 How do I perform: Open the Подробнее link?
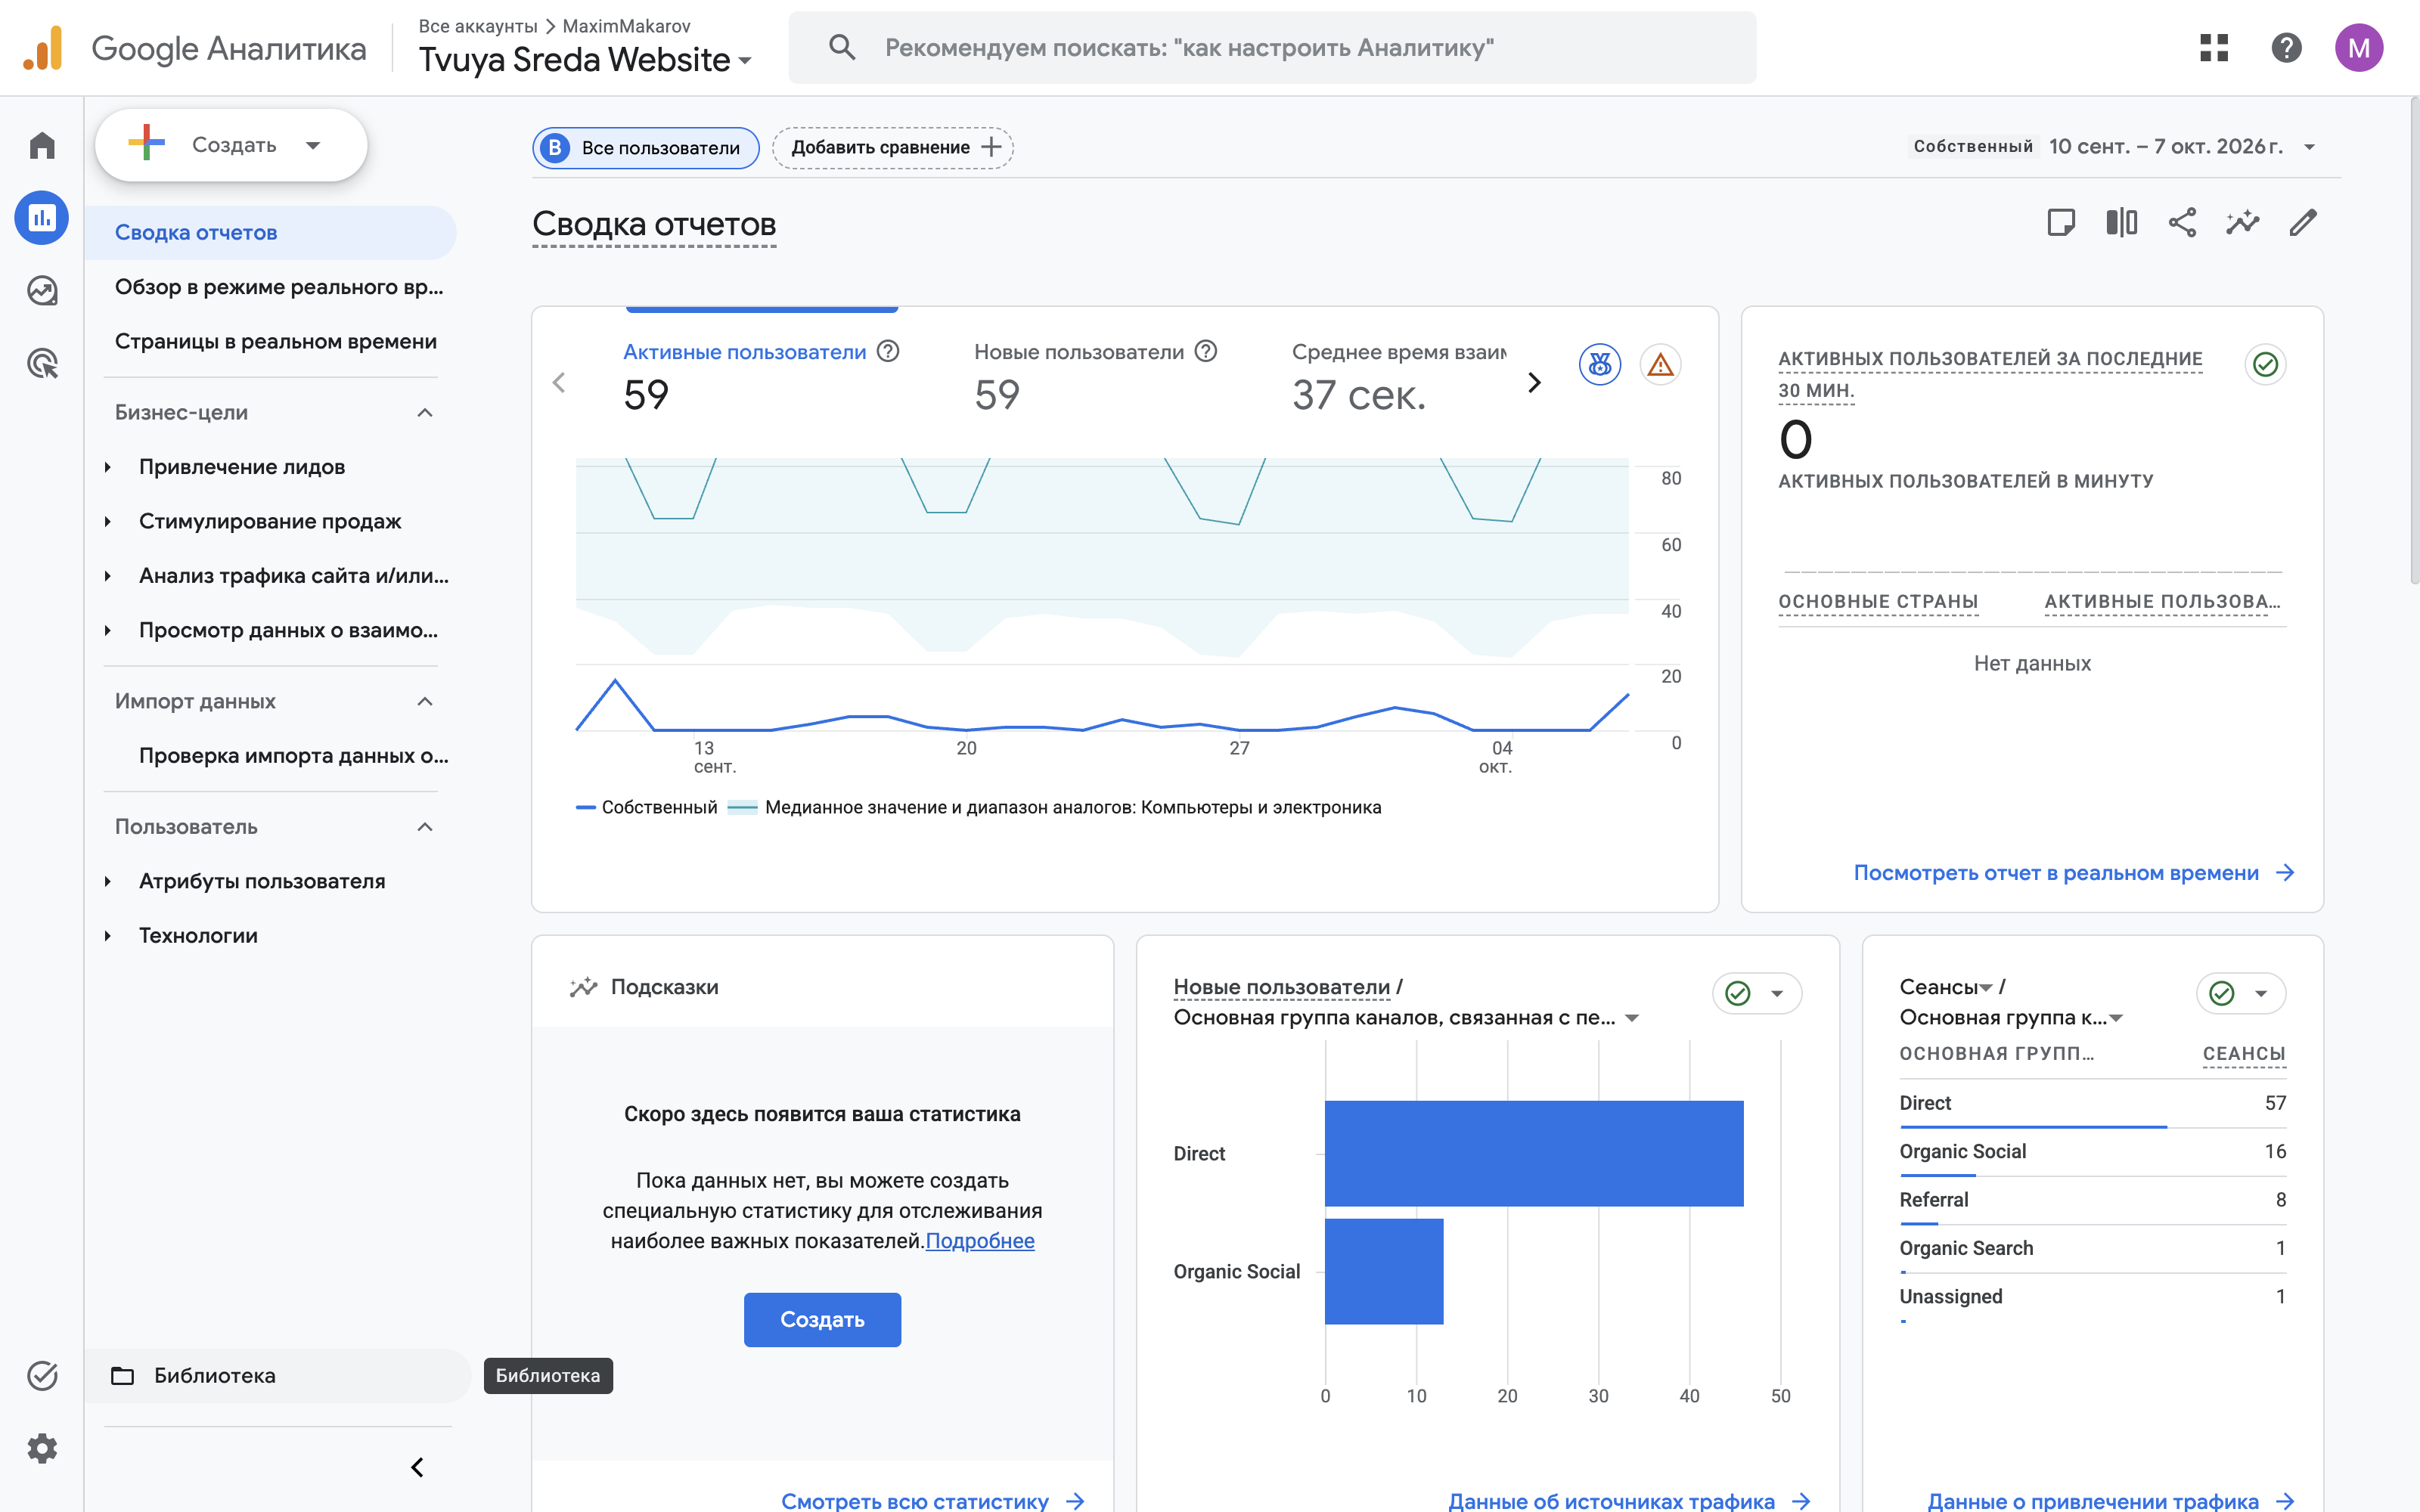click(x=980, y=1241)
